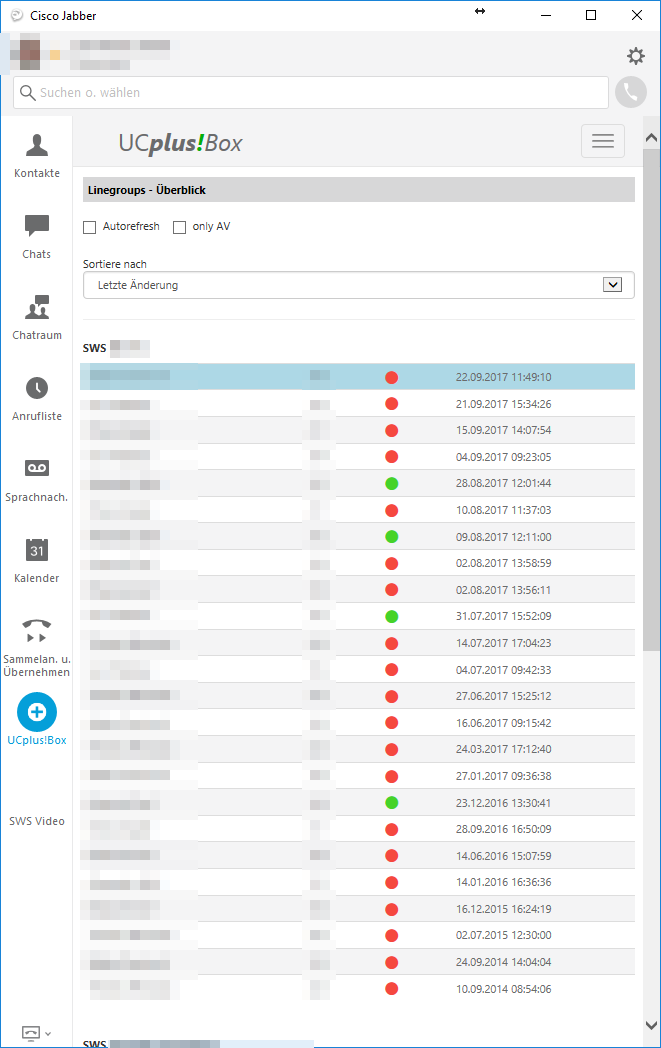Click the Cisco Jabber title bar icon
Viewport: 661px width, 1048px height.
point(17,15)
